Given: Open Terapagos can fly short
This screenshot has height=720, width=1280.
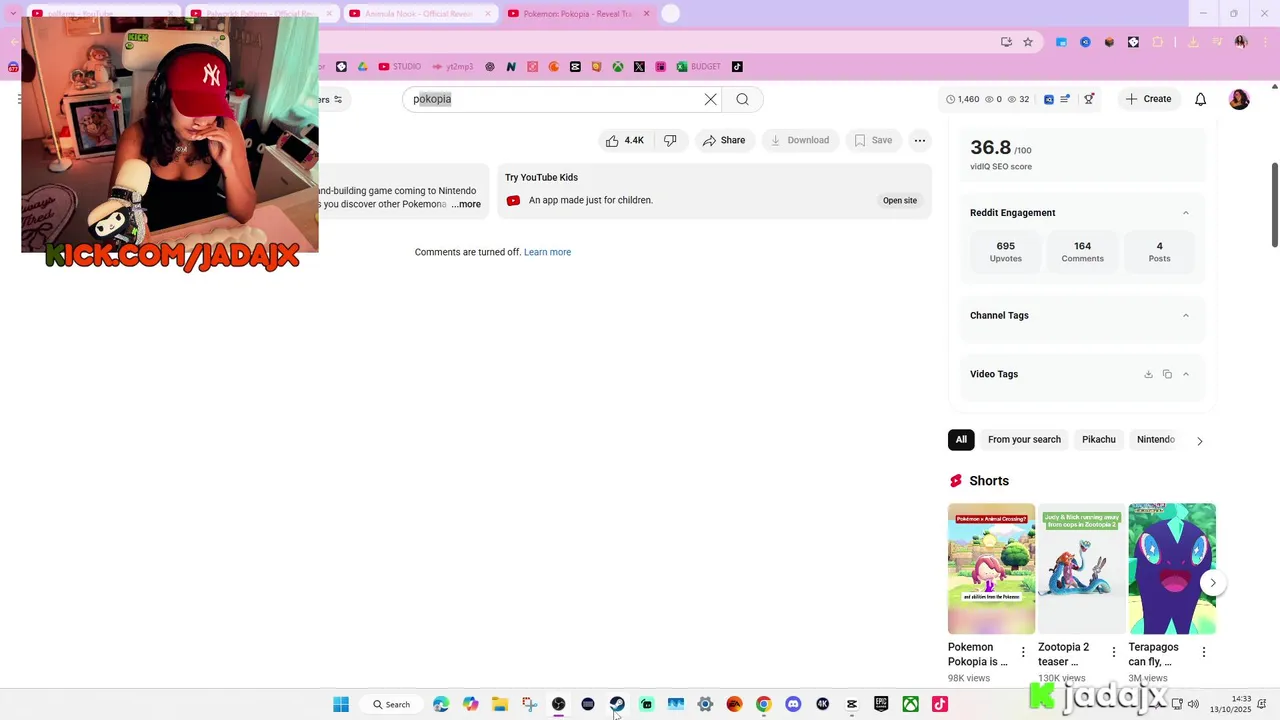Looking at the screenshot, I should click(x=1172, y=568).
